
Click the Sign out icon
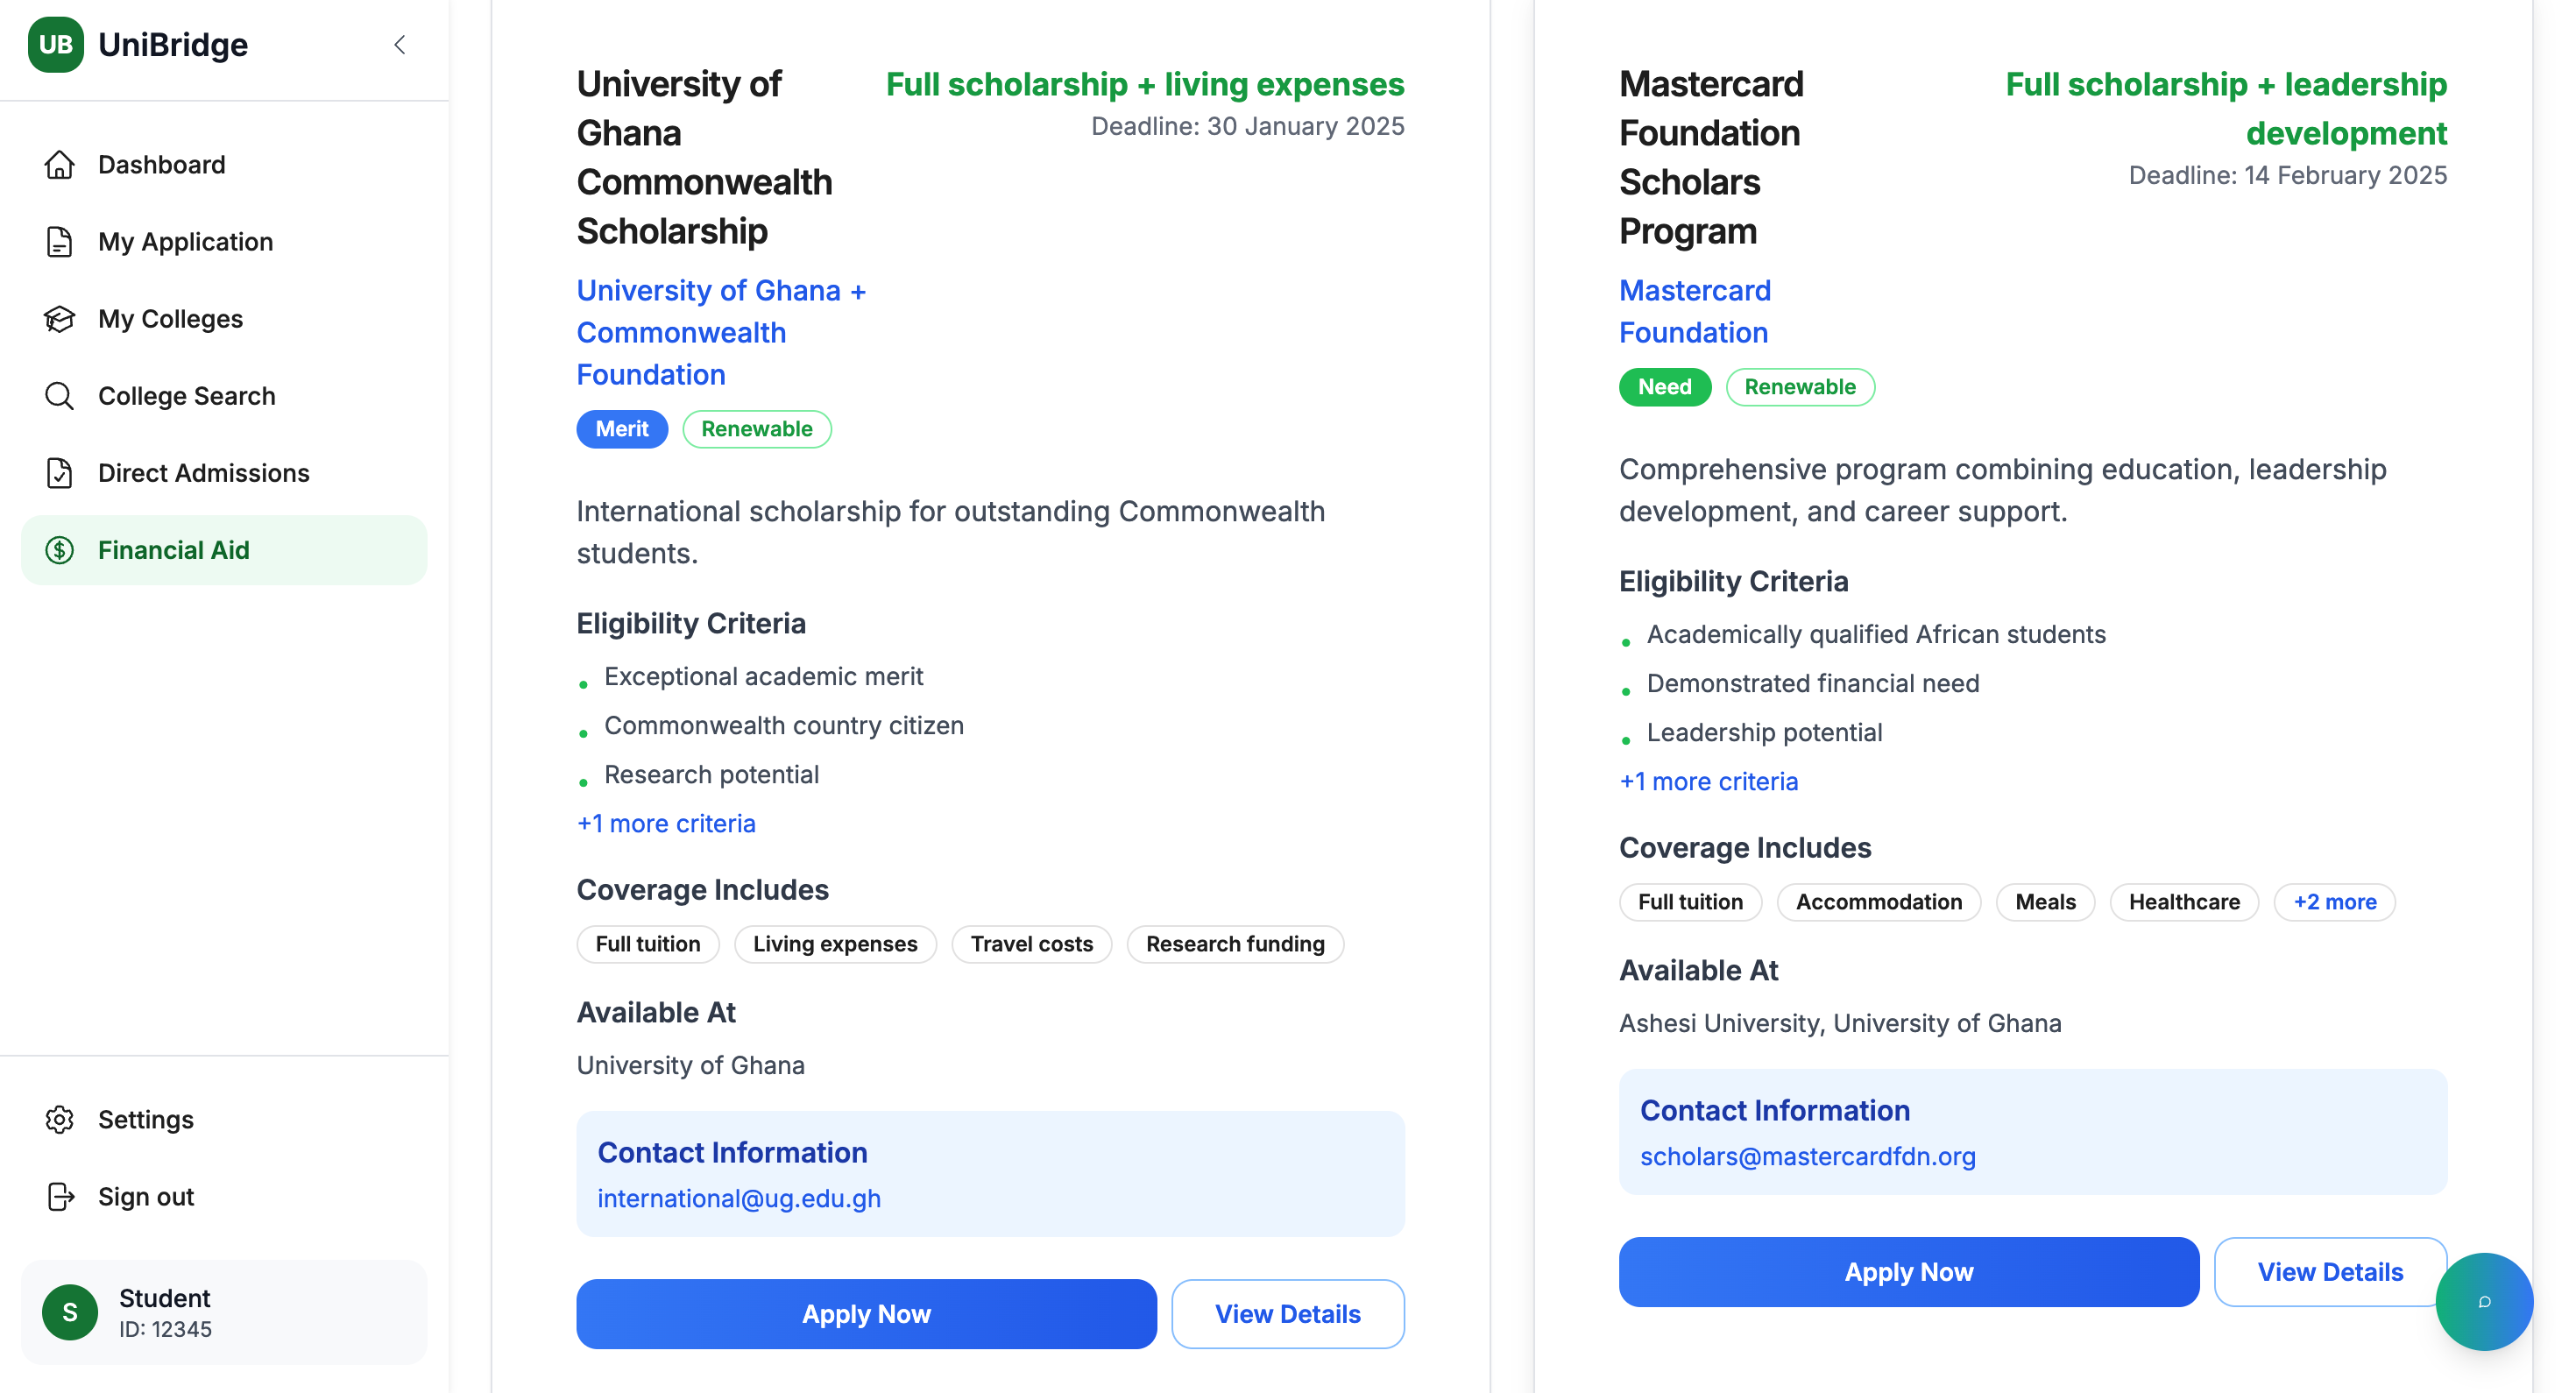pos(60,1197)
